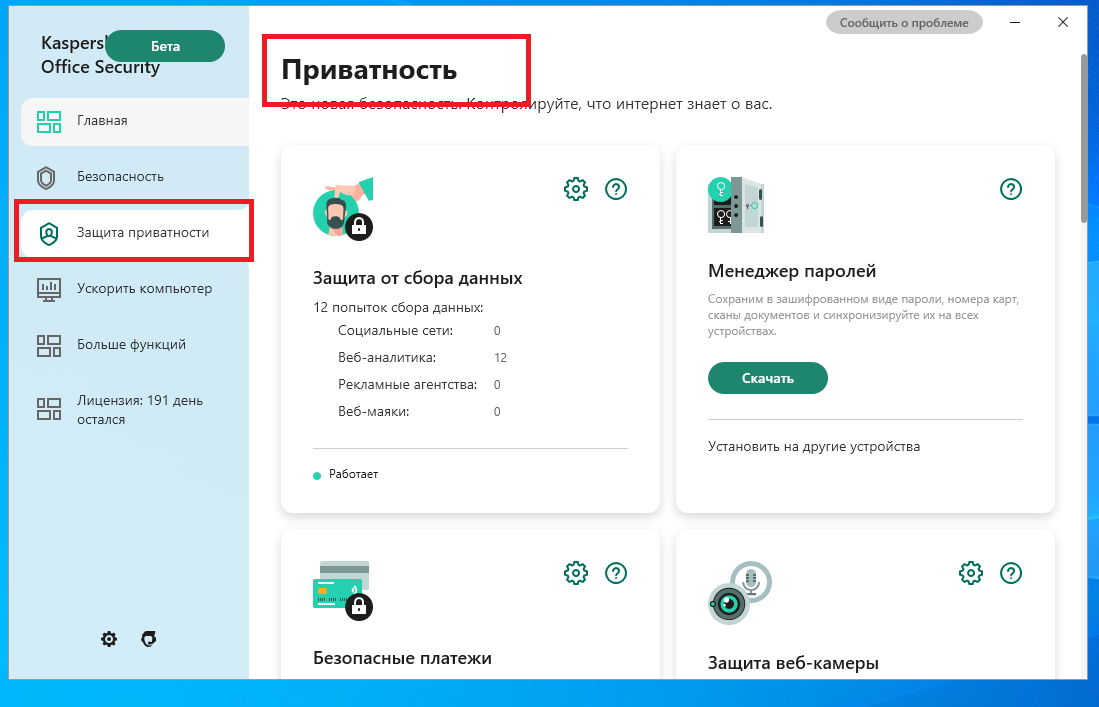Click the password safe illustration
This screenshot has height=707, width=1099.
[x=735, y=205]
